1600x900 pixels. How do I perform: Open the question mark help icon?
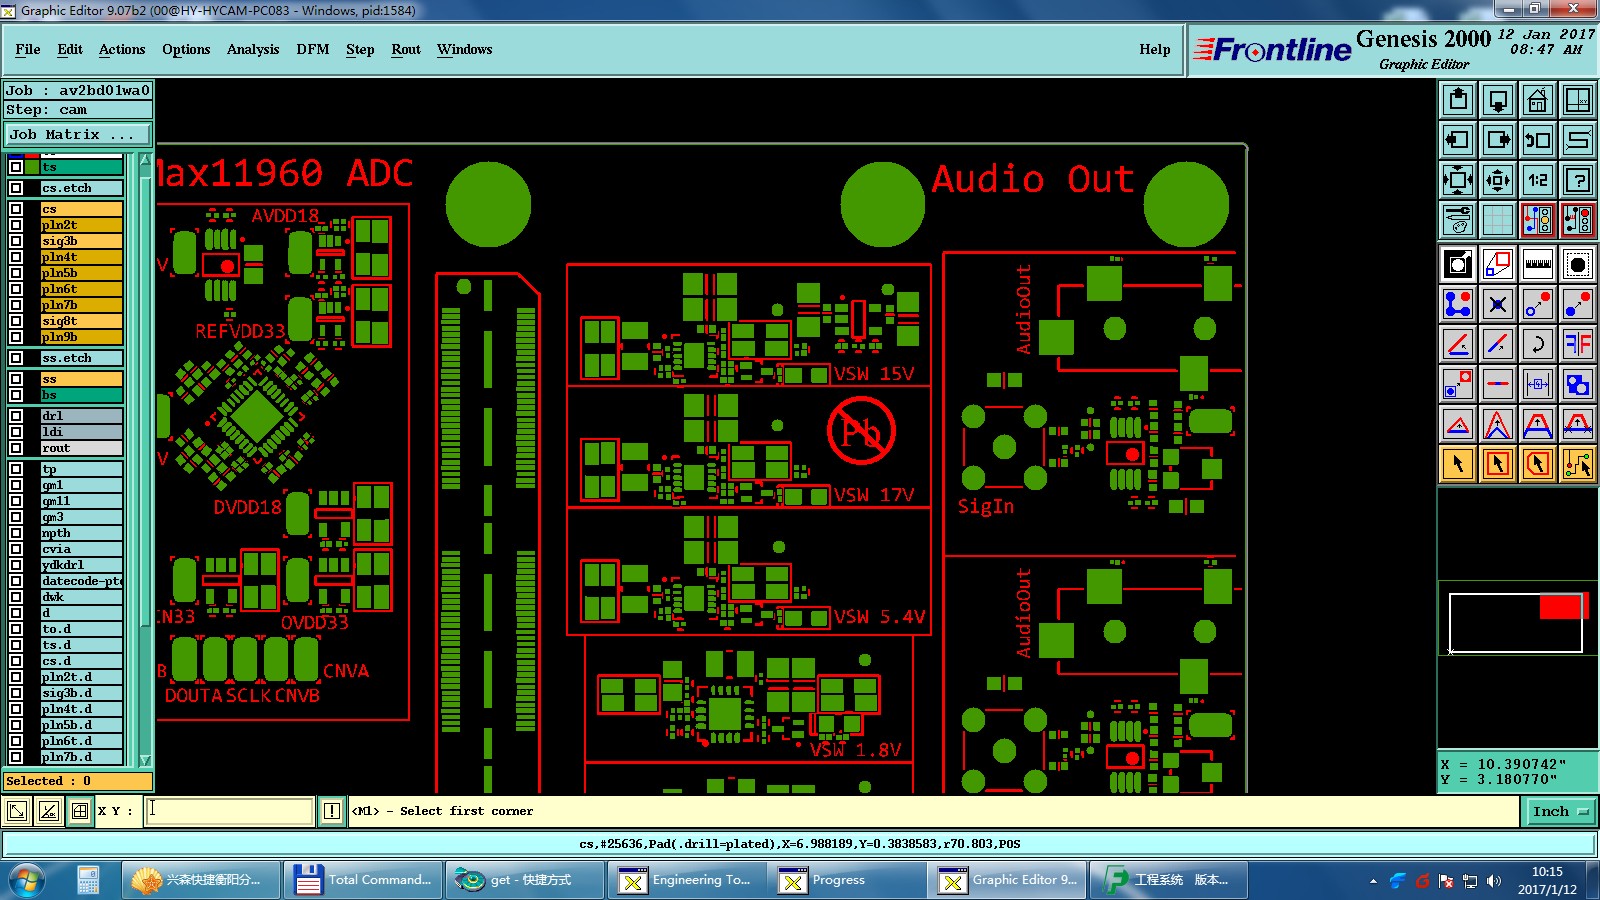pos(1577,180)
